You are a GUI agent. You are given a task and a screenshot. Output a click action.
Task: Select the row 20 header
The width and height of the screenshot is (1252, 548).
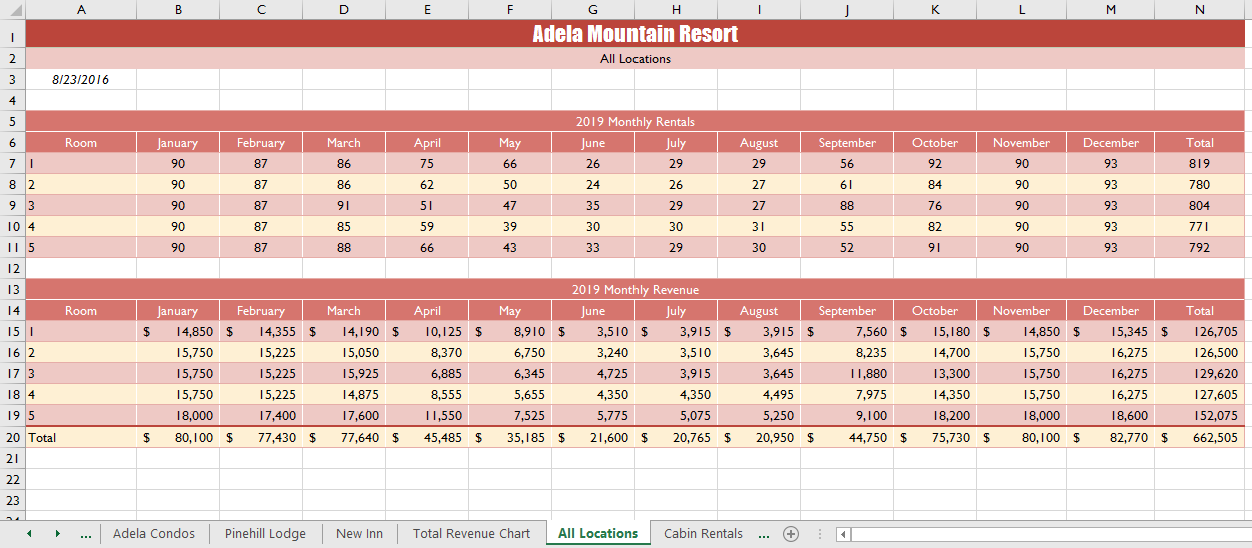pyautogui.click(x=12, y=437)
